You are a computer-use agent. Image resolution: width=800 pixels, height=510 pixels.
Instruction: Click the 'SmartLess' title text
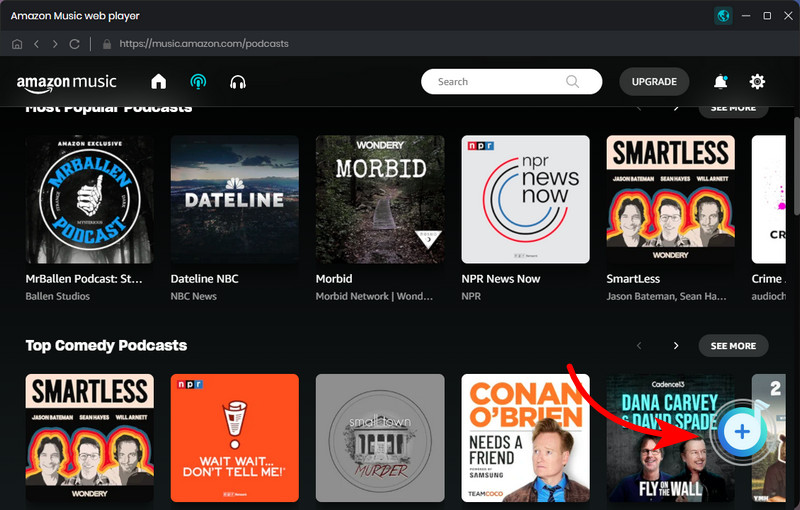tap(633, 279)
